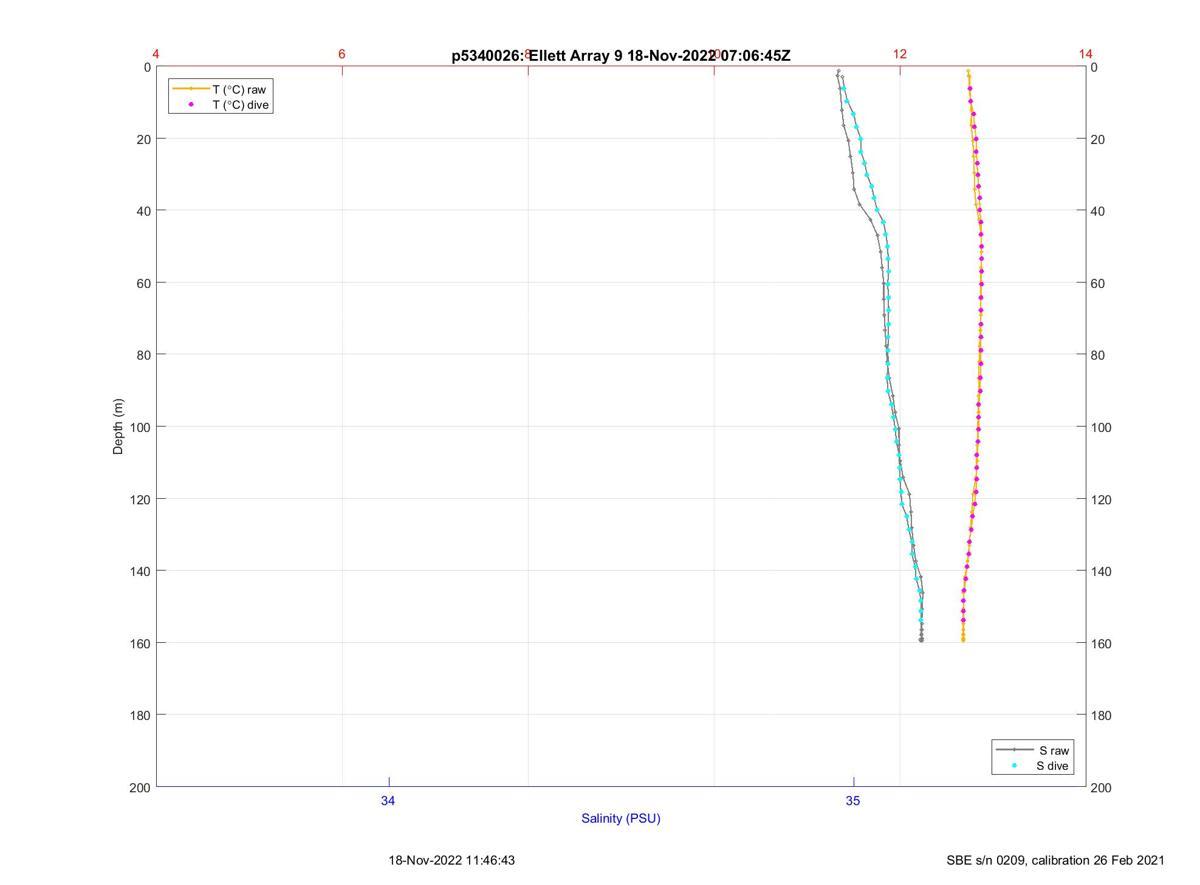Click the gray line sample in salinity legend
Screen dimensions: 1200x885
point(1014,750)
